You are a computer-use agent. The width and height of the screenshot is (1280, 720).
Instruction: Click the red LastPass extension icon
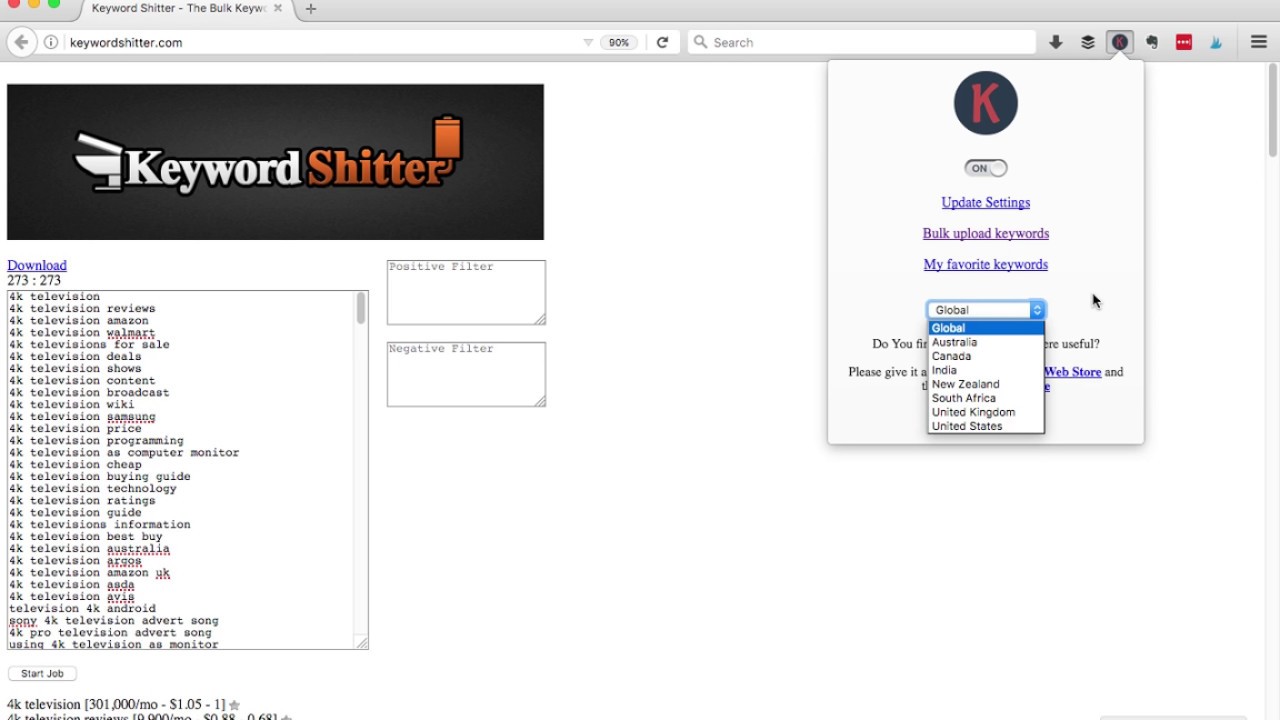click(x=1184, y=42)
